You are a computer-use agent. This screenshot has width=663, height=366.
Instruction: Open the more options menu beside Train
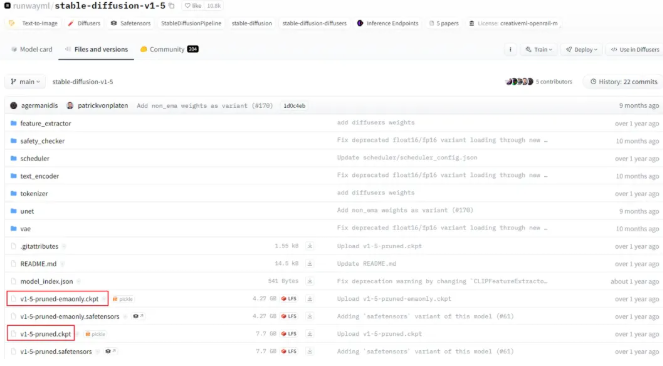click(x=510, y=49)
